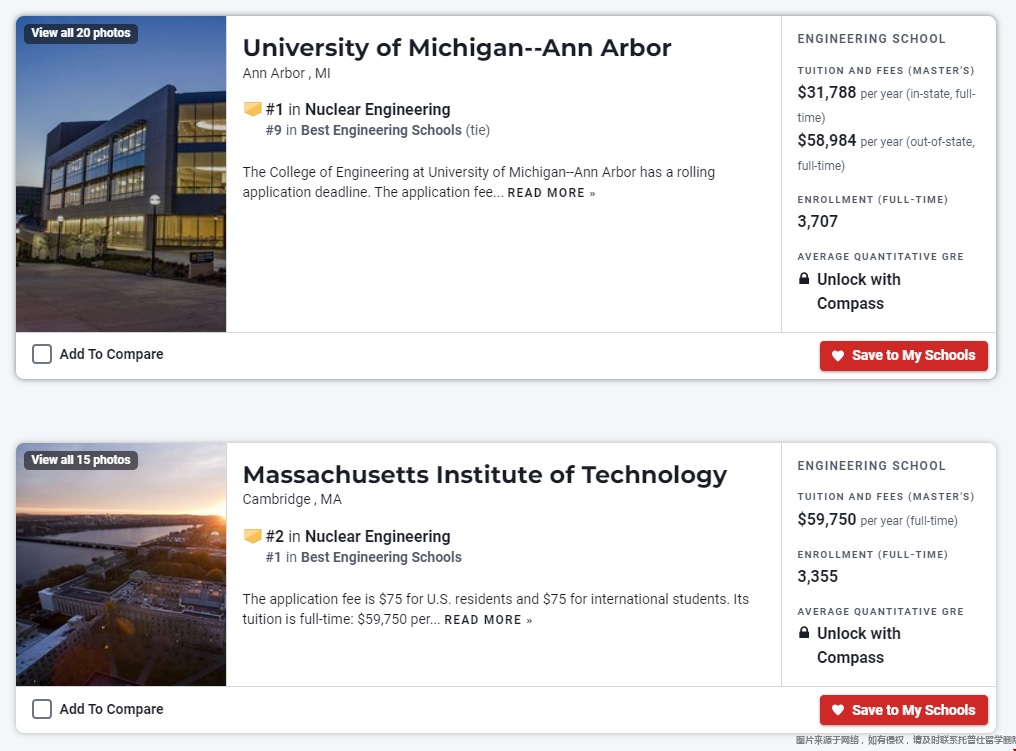
Task: Save MIT to My Schools
Action: tap(904, 710)
